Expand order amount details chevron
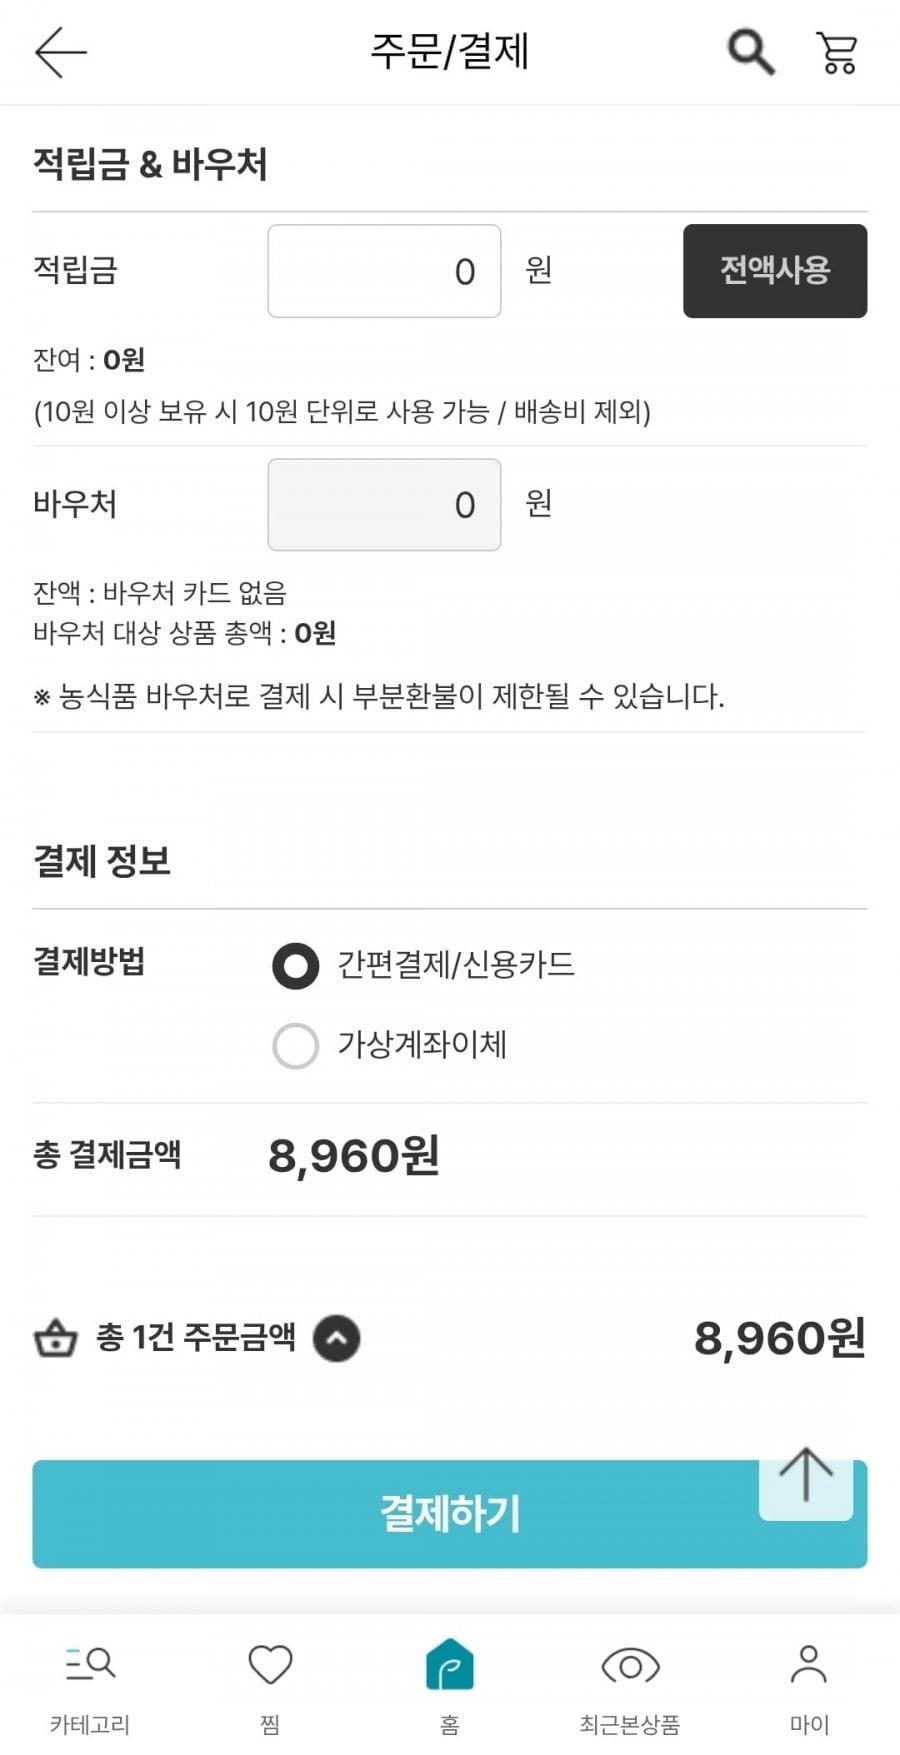900x1755 pixels. [x=337, y=1339]
